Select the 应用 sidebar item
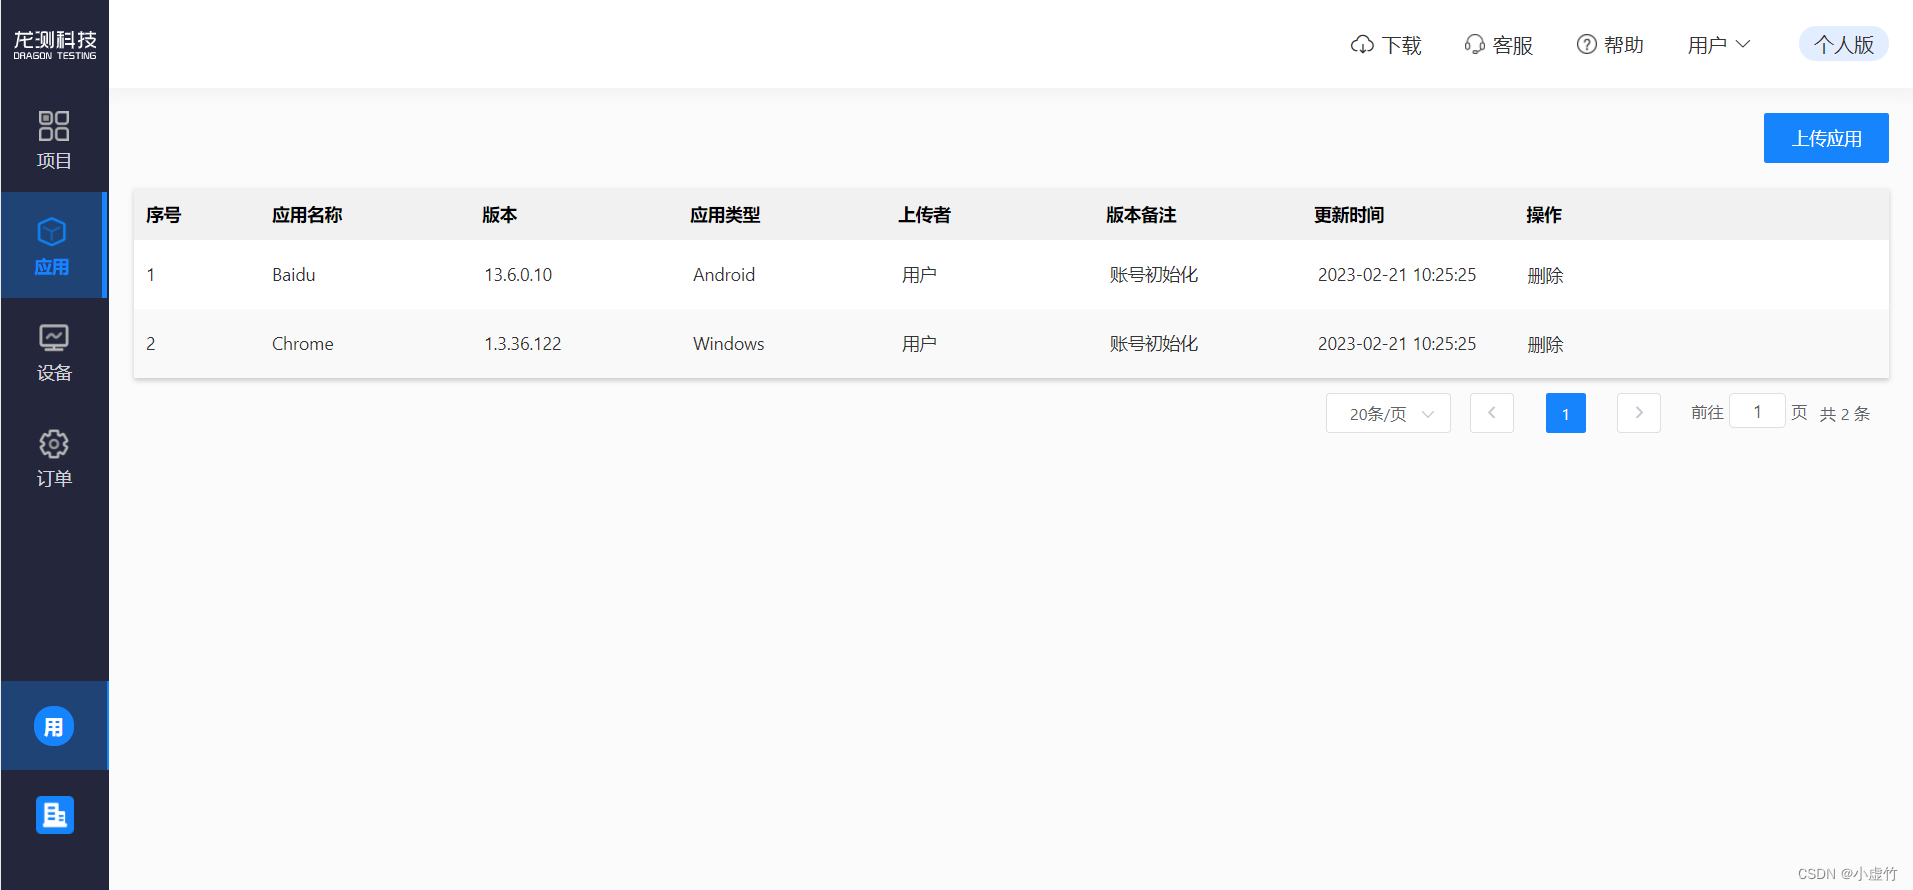1913x890 pixels. 52,245
